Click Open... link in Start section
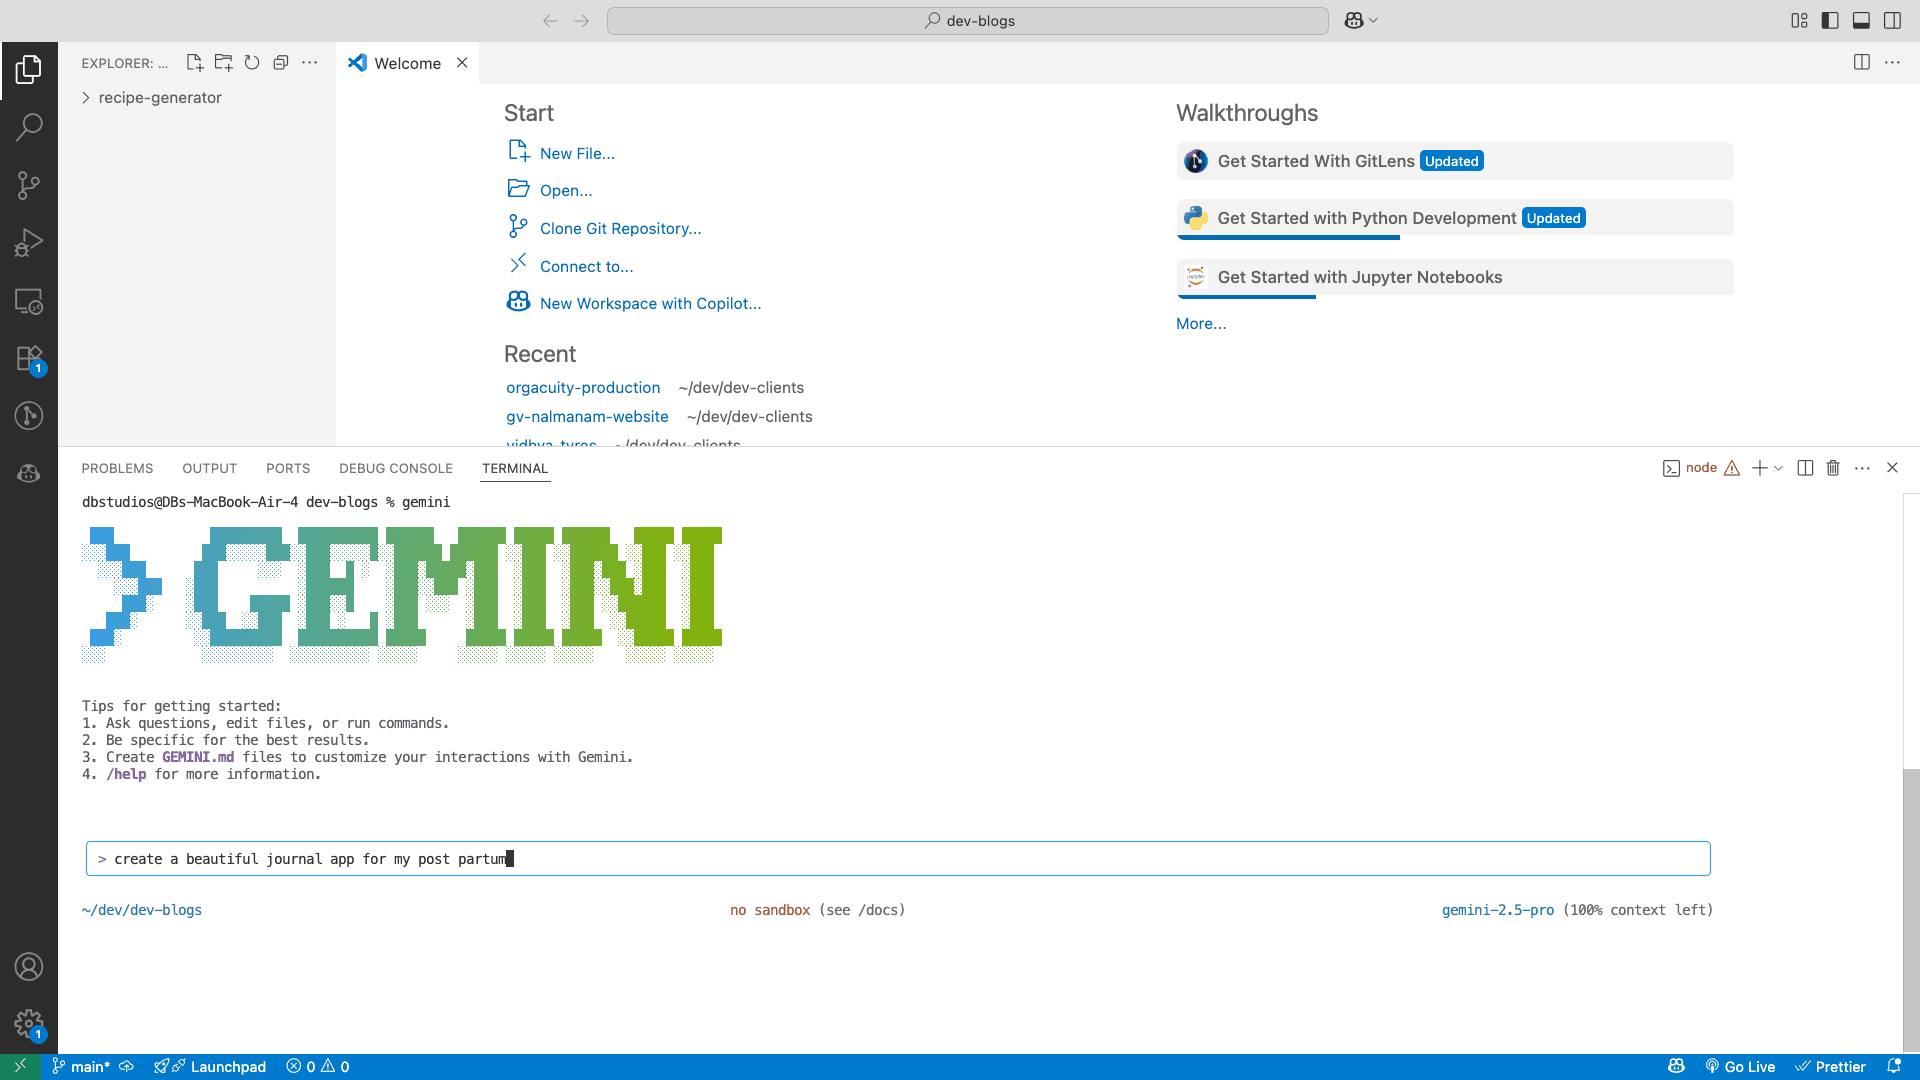Image resolution: width=1920 pixels, height=1080 pixels. (x=566, y=190)
